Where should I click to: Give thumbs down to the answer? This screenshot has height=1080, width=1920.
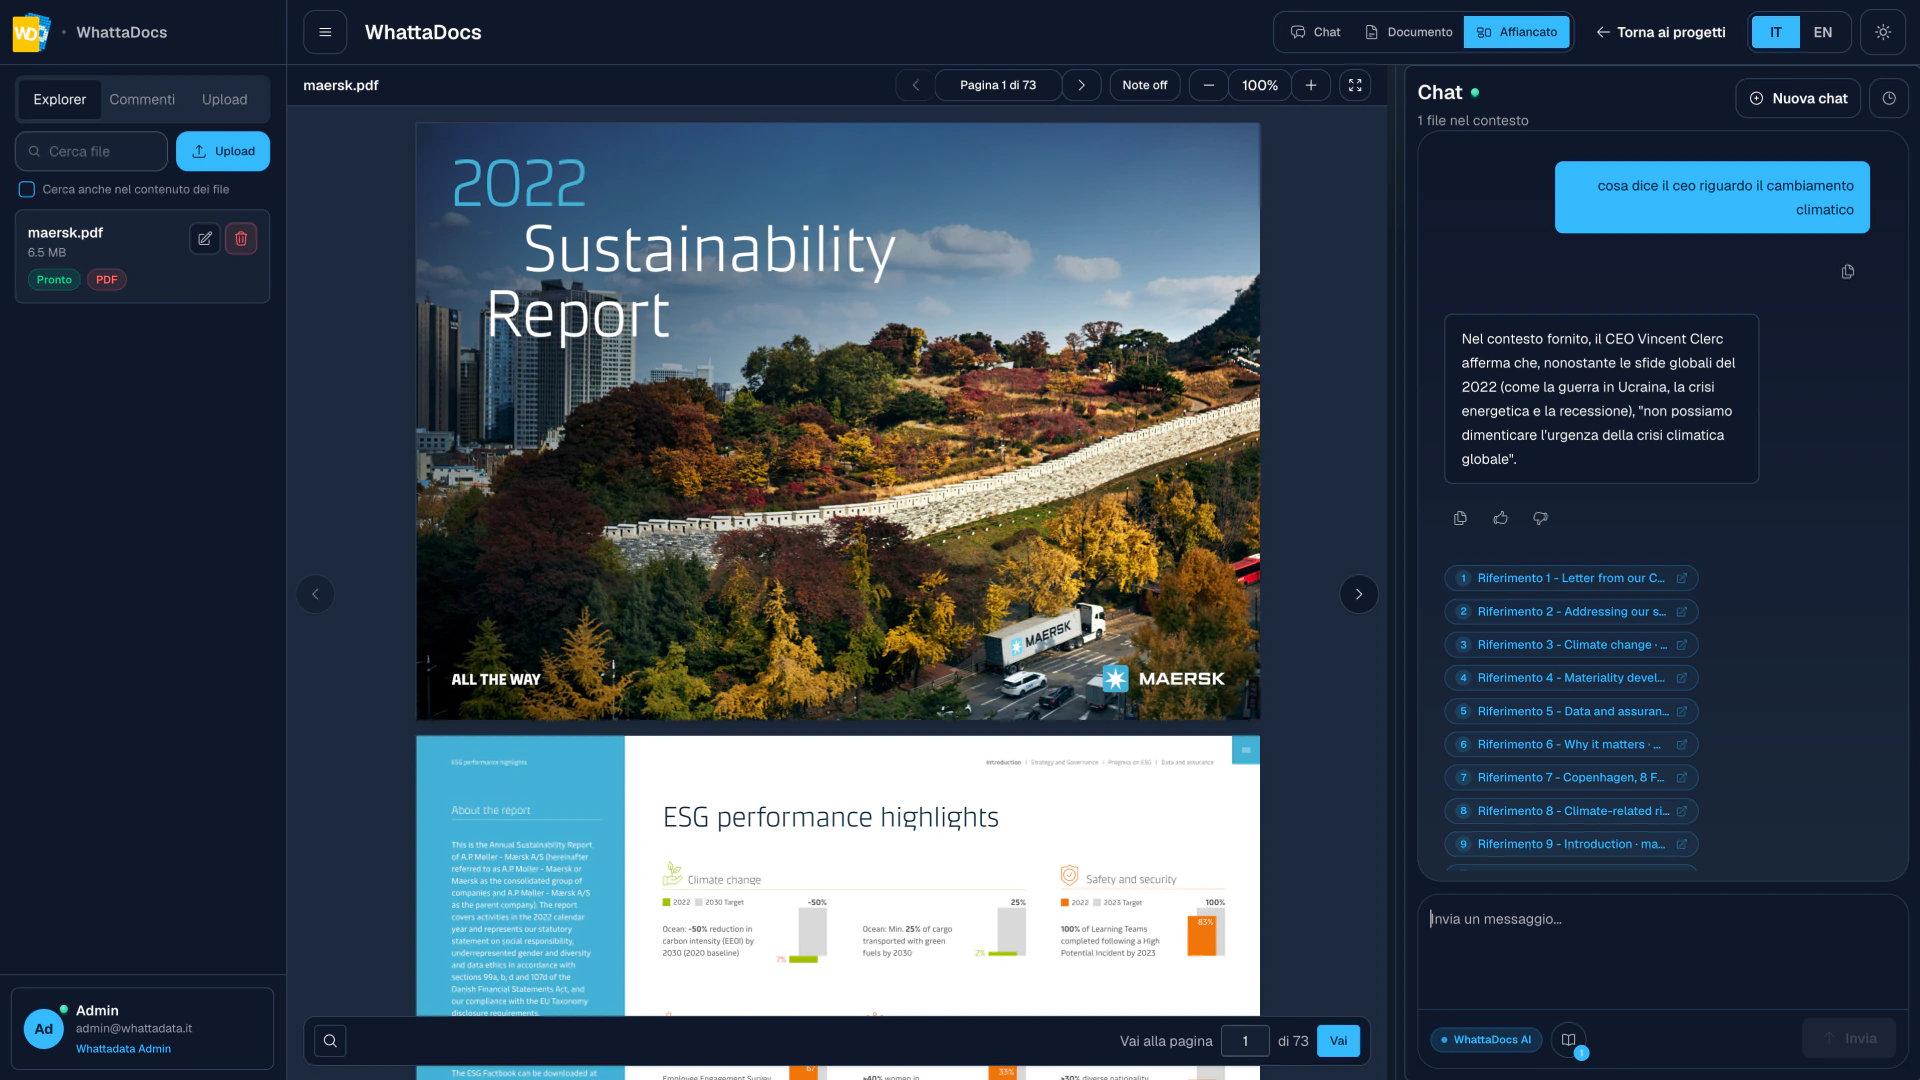coord(1540,518)
